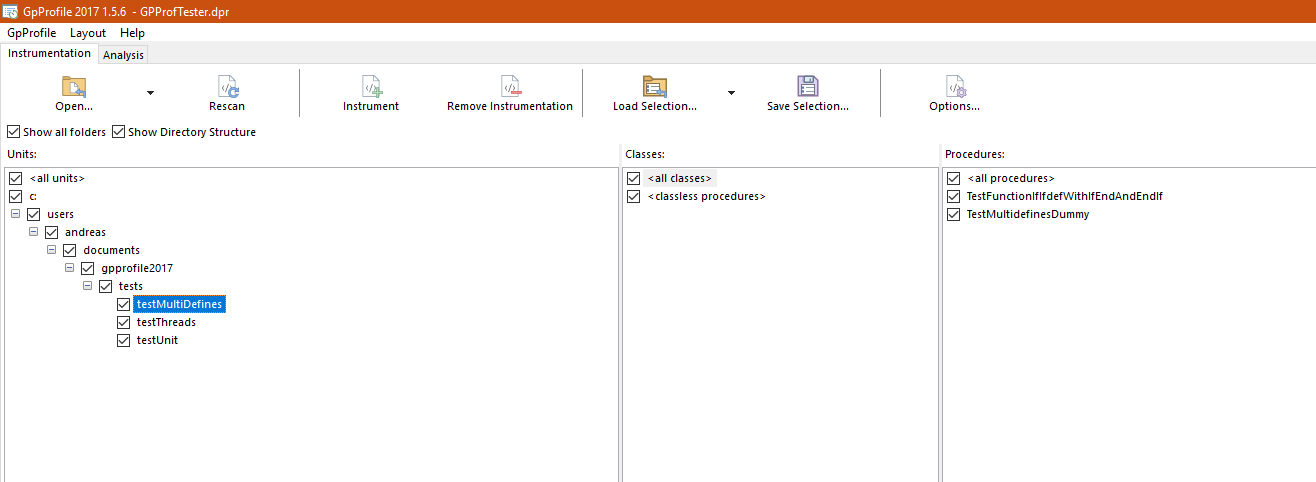Click the Load Selection... button label
The width and height of the screenshot is (1316, 482).
655,106
